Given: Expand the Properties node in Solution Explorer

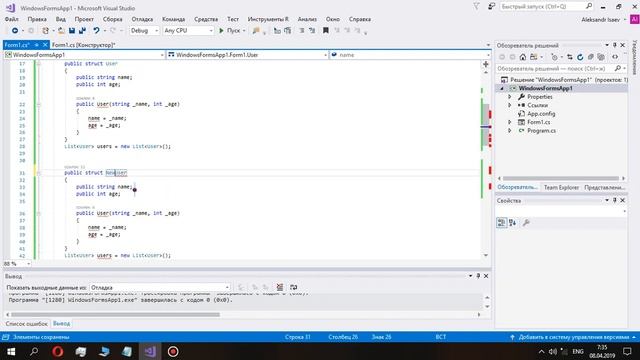Looking at the screenshot, I should click(509, 97).
